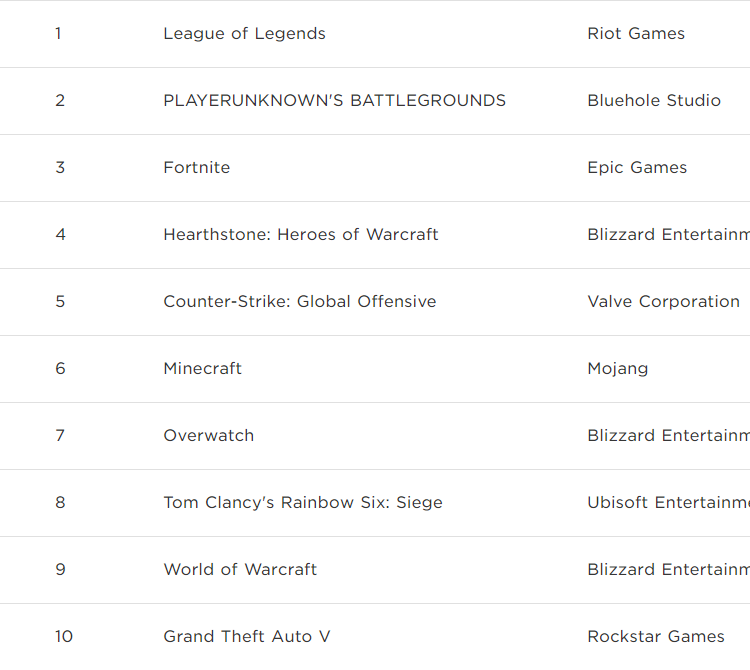
Task: Click the Rockstar Games publisher name
Action: 656,637
